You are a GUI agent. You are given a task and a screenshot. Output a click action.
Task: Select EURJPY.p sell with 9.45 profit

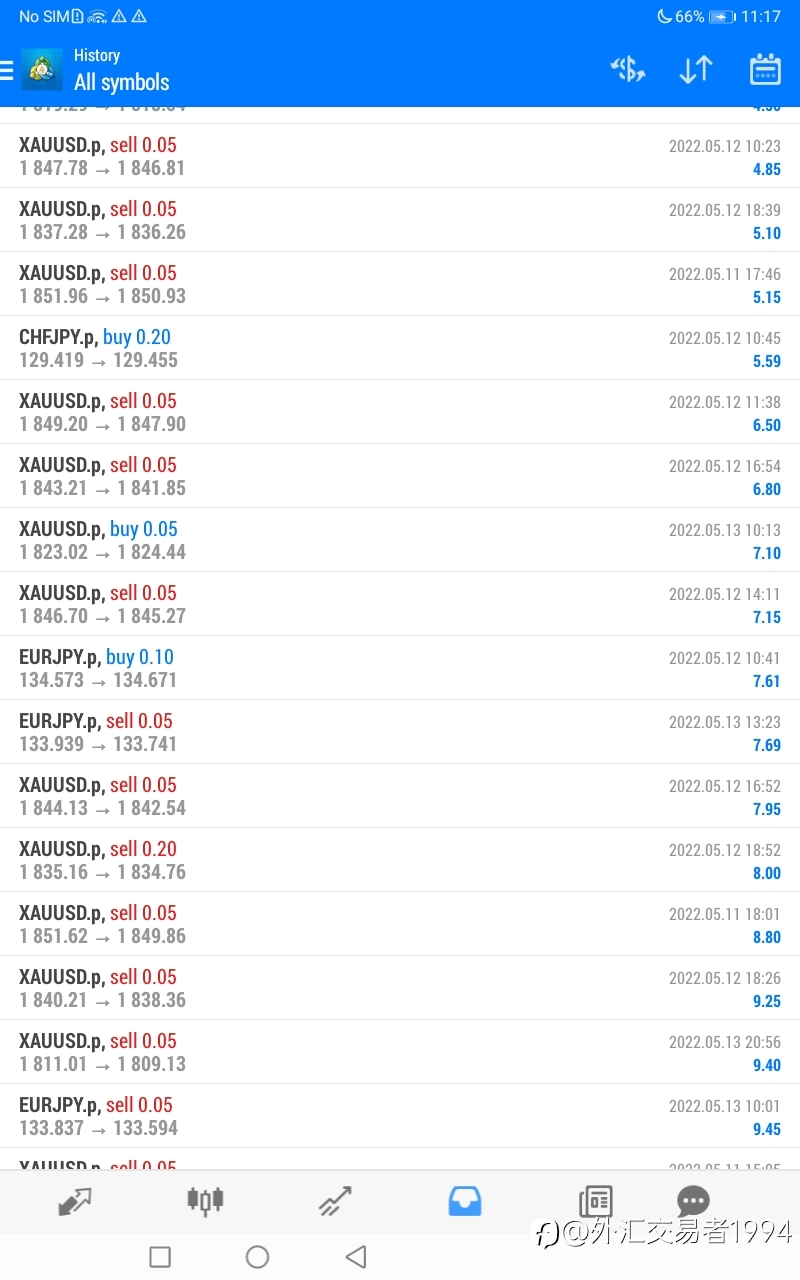coord(400,1116)
